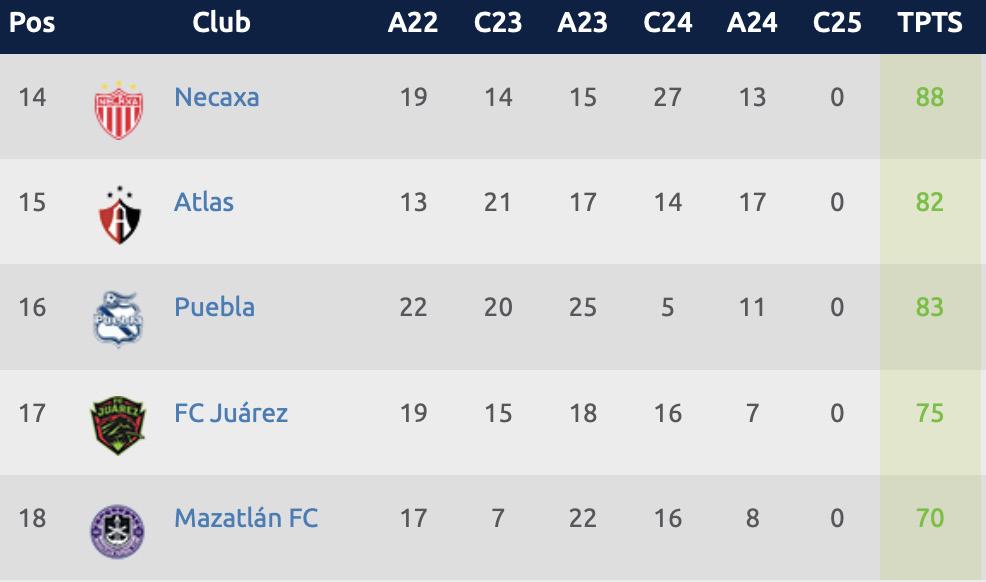Open the Mazatlán FC team link
986x582 pixels.
point(246,518)
